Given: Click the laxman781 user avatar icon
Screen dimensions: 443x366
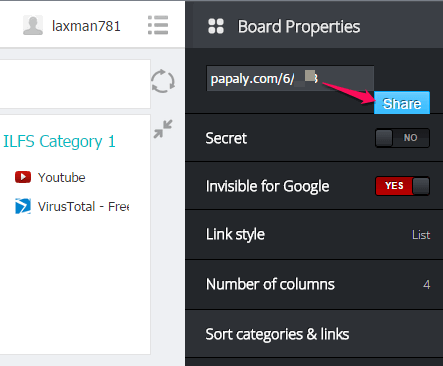Looking at the screenshot, I should coord(33,25).
